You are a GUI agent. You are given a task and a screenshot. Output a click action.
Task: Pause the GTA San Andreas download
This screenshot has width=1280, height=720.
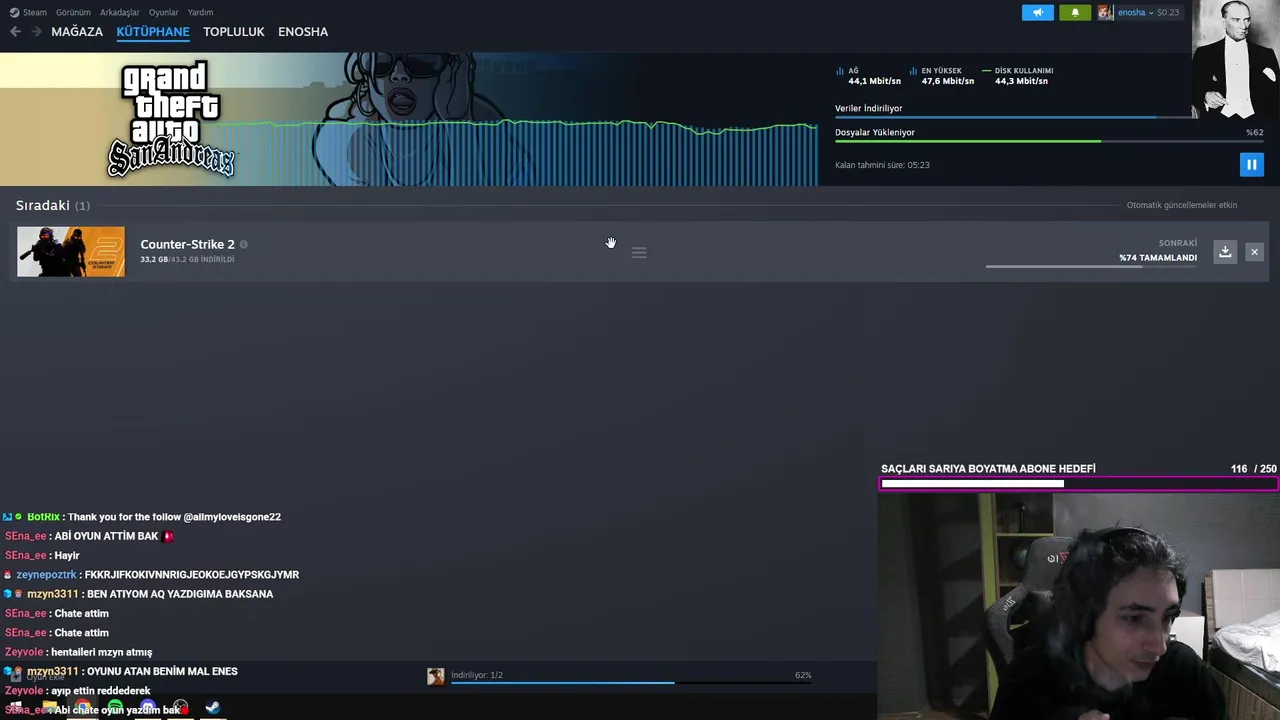coord(1251,164)
